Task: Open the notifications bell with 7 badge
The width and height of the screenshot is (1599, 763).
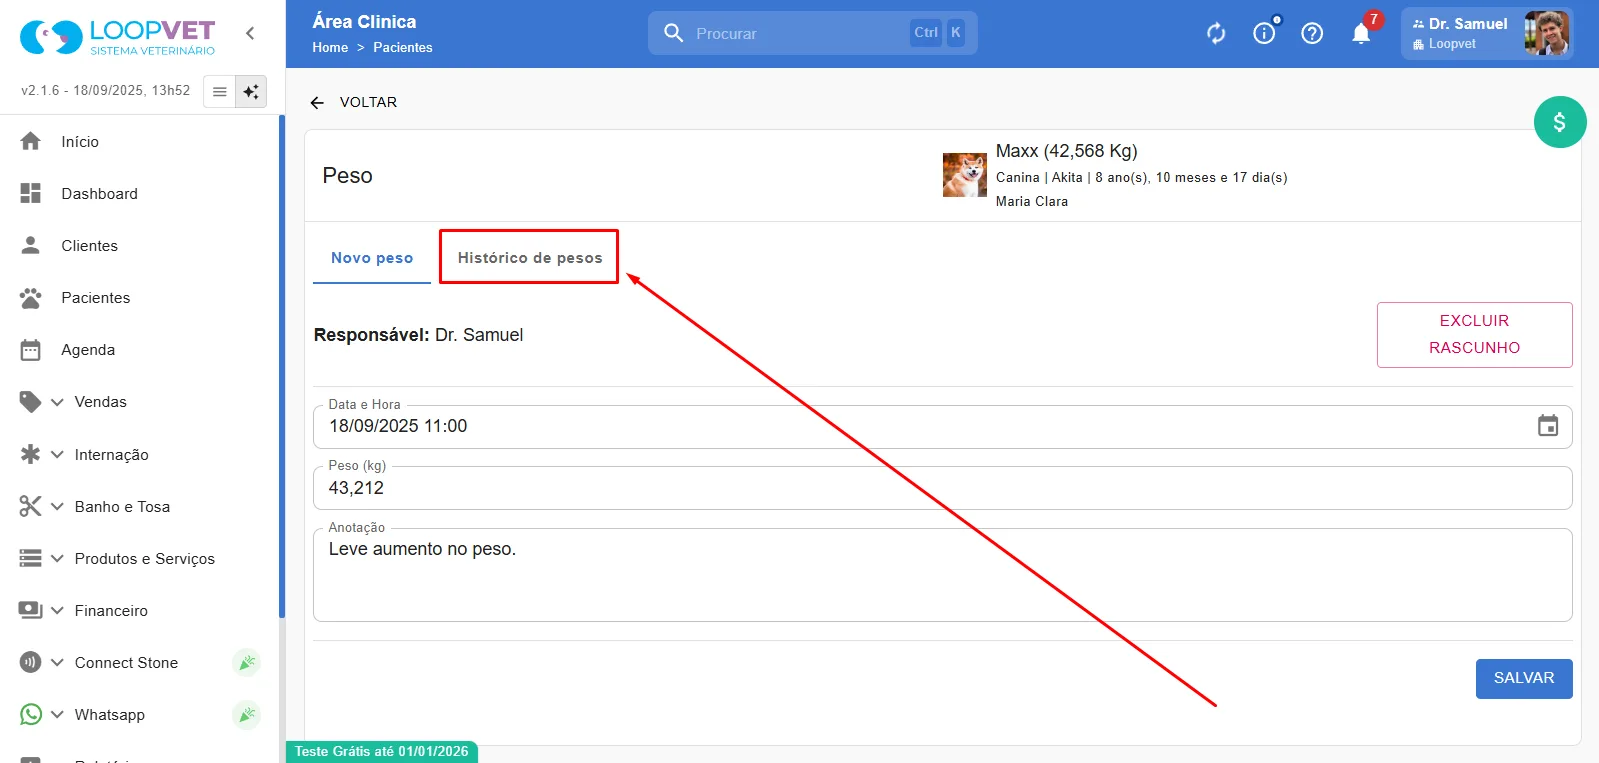Action: (x=1361, y=33)
